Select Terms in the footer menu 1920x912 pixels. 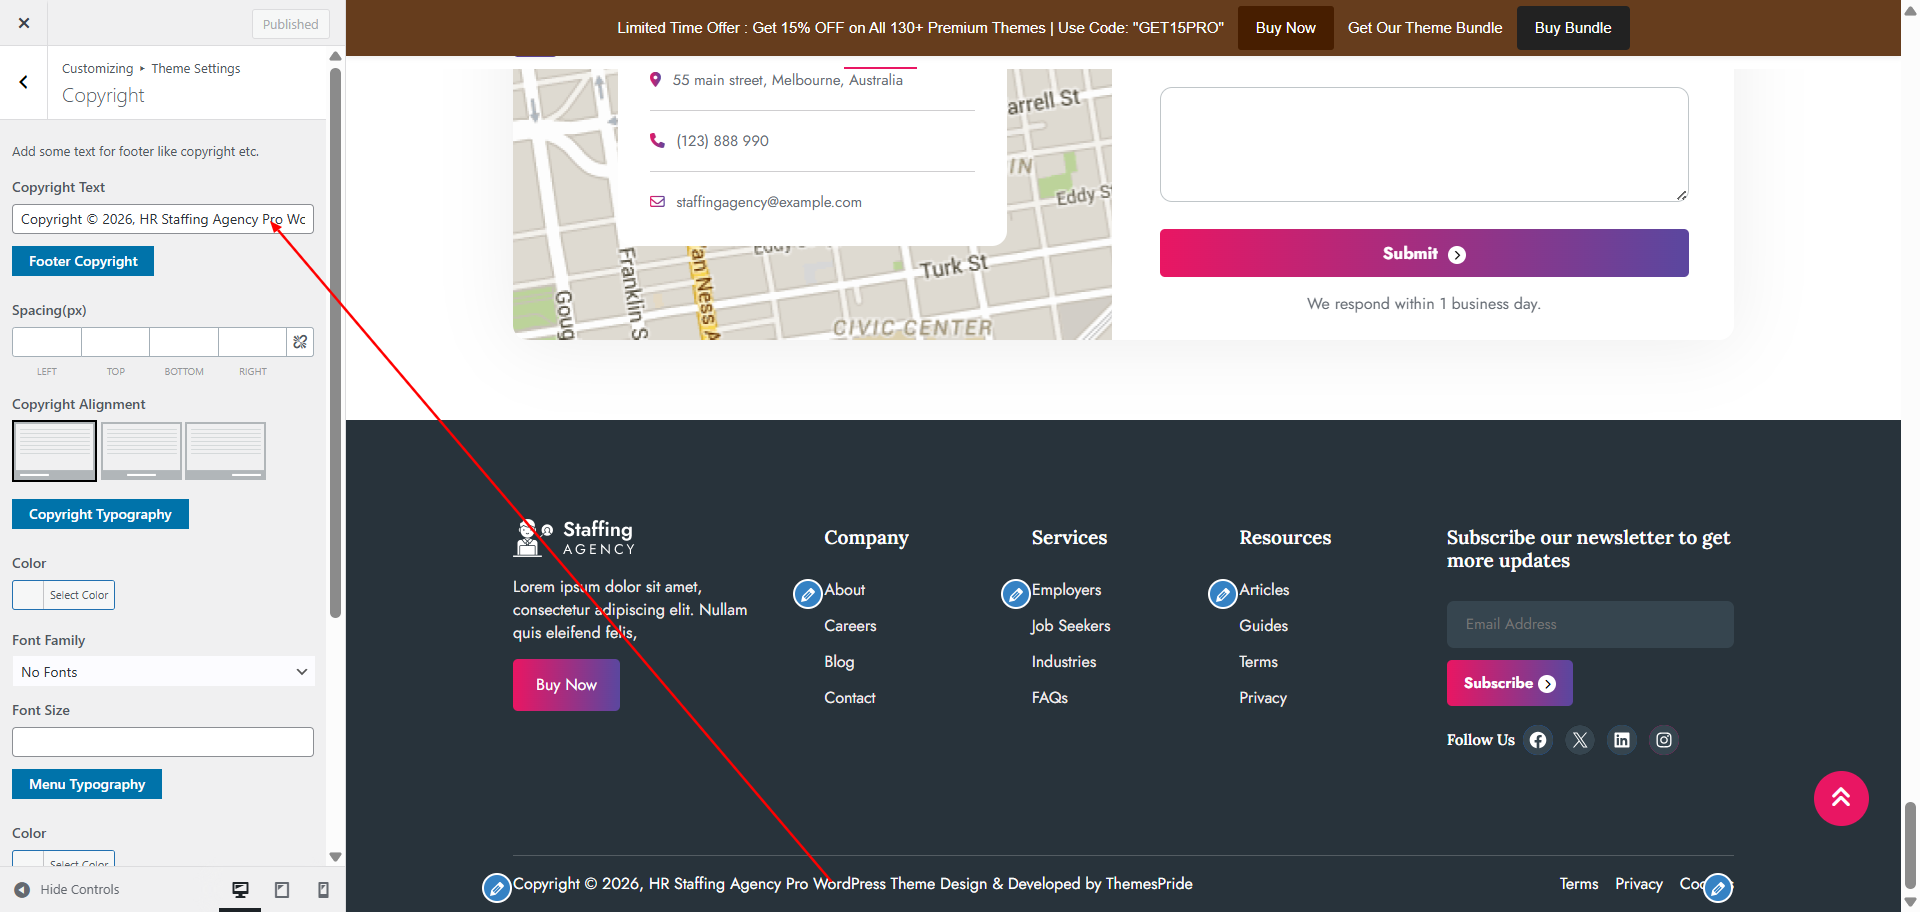[x=1257, y=661]
